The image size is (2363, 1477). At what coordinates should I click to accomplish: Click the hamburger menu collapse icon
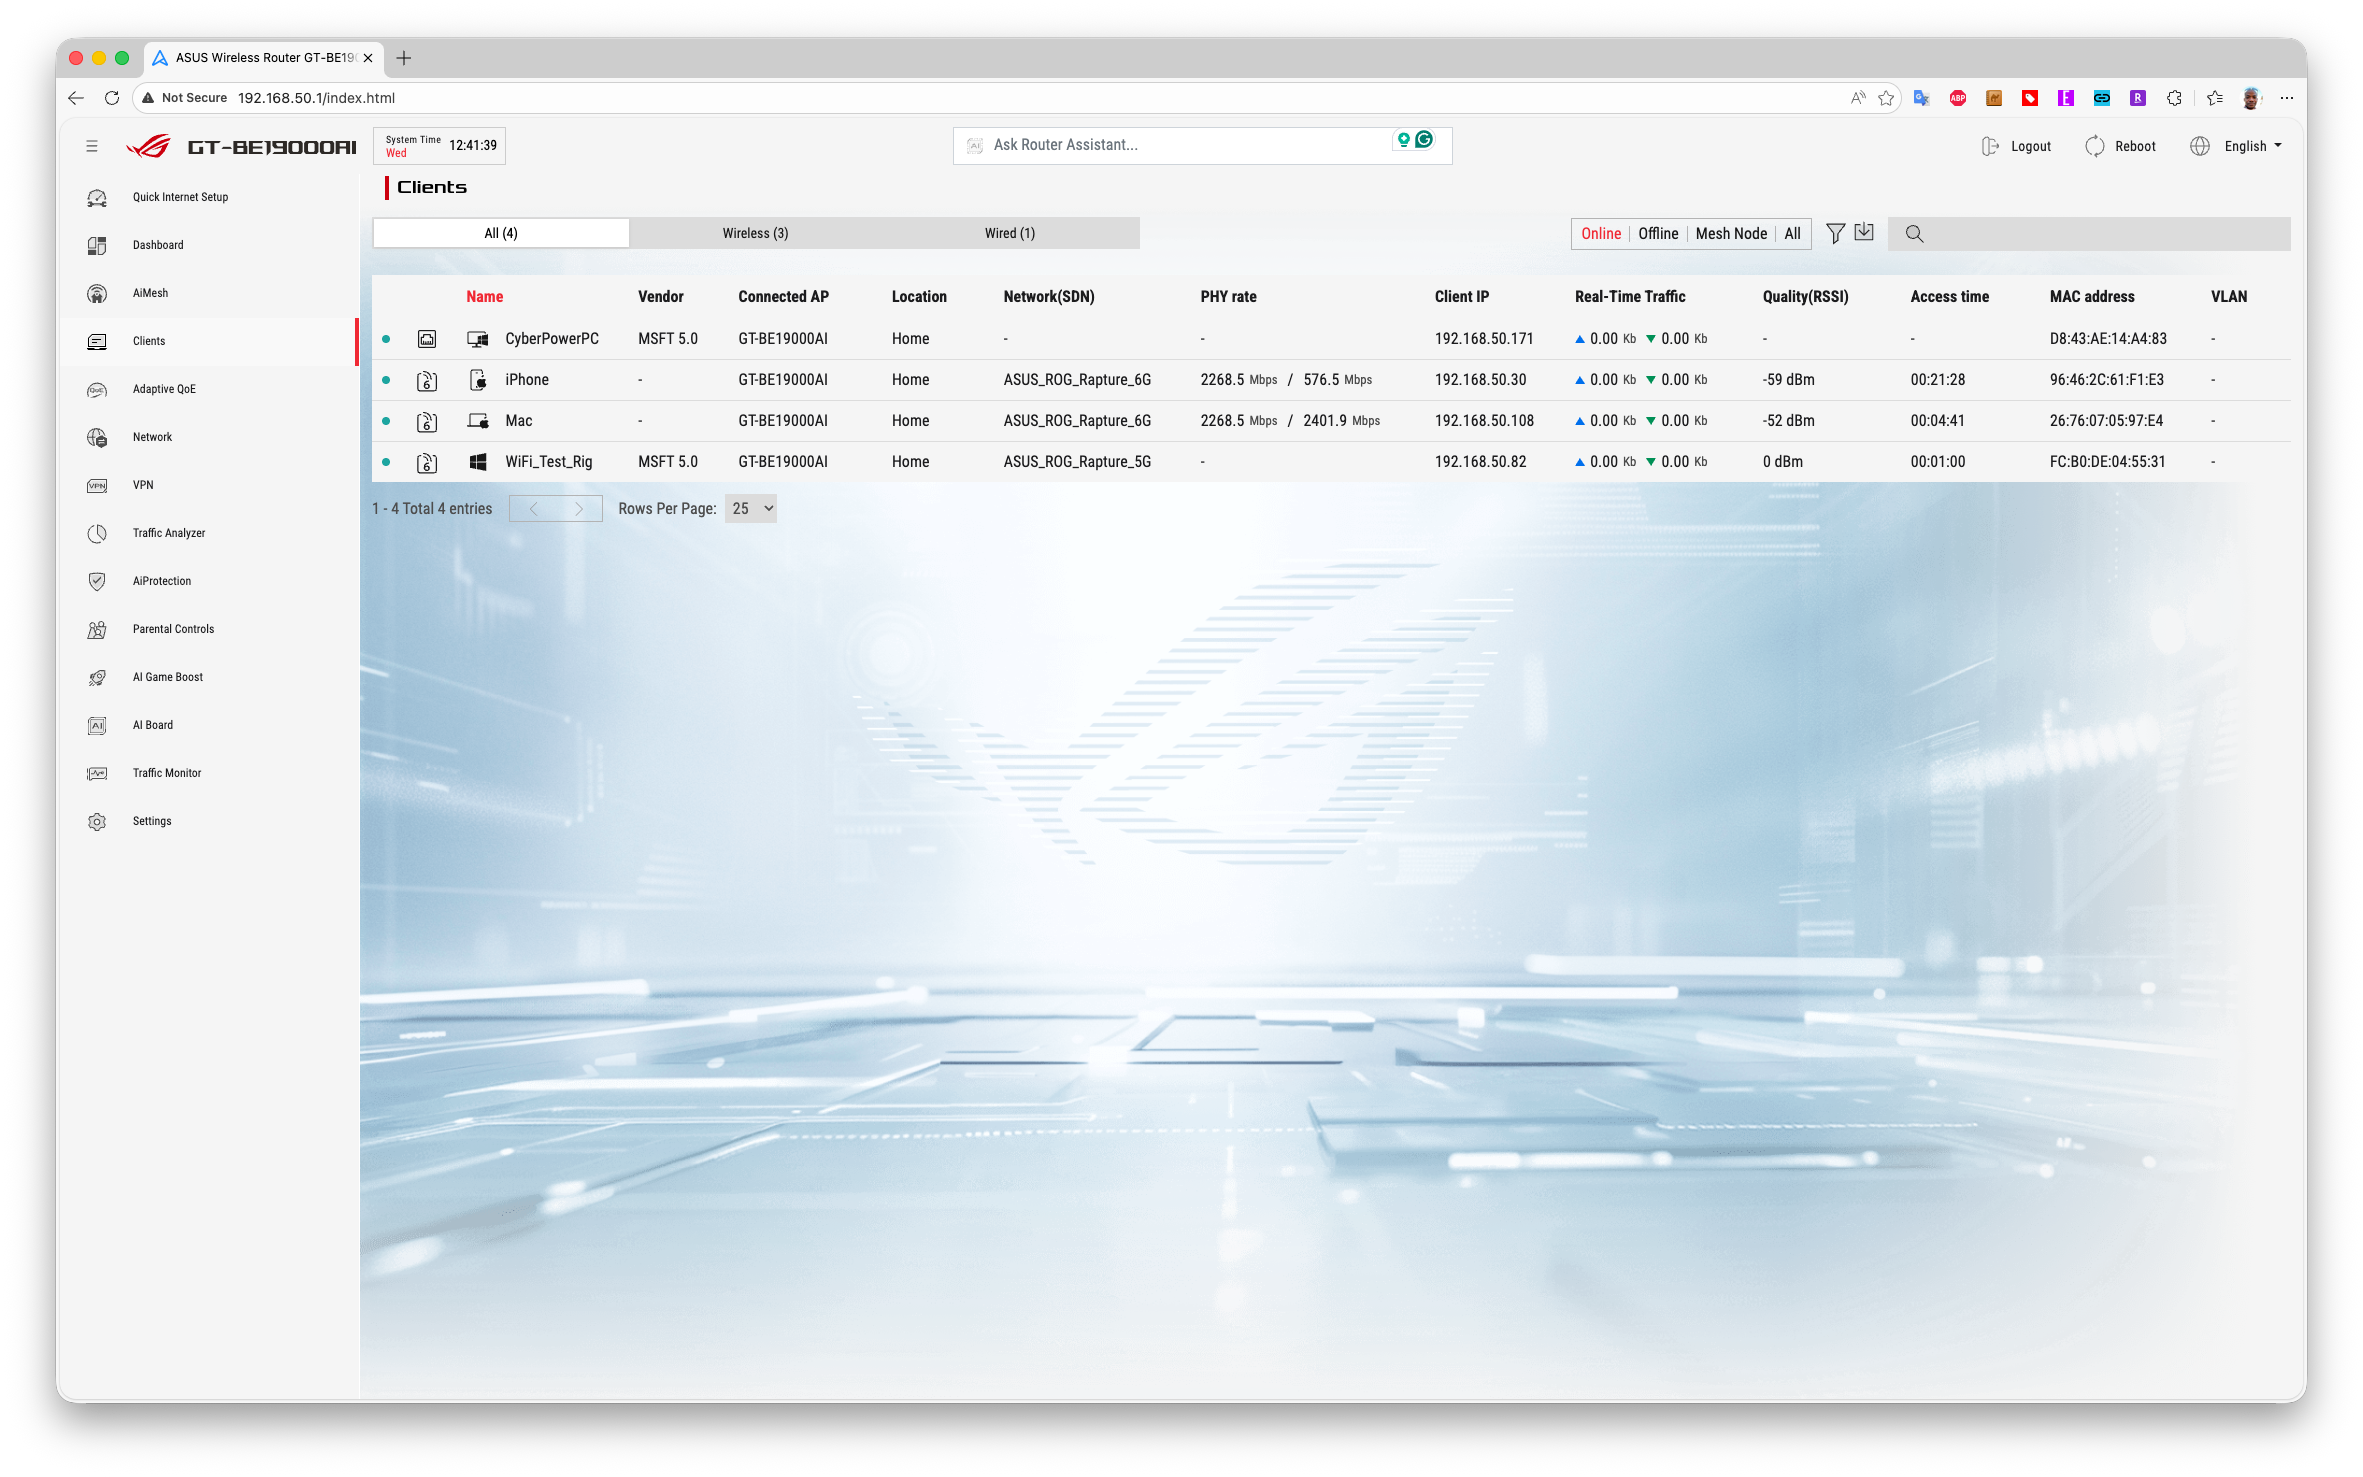tap(92, 146)
